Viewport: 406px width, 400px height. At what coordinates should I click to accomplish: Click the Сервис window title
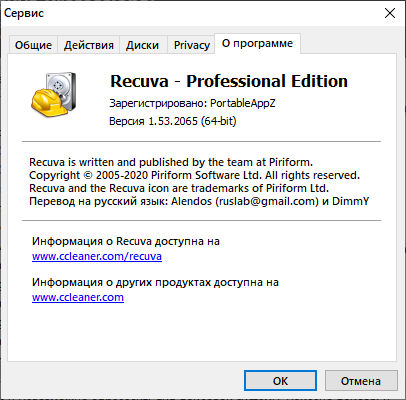coord(24,13)
